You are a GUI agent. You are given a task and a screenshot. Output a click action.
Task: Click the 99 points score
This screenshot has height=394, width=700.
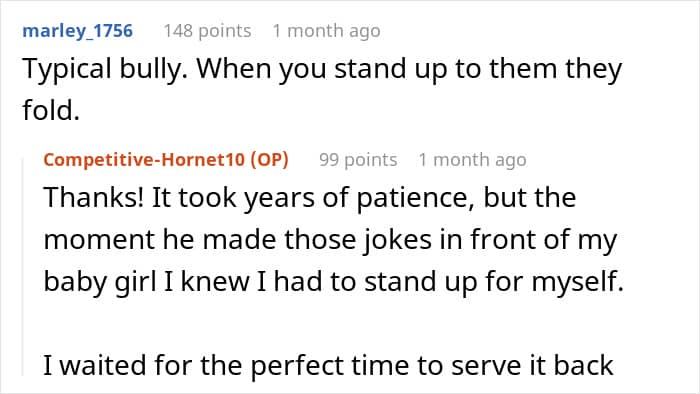click(x=358, y=159)
